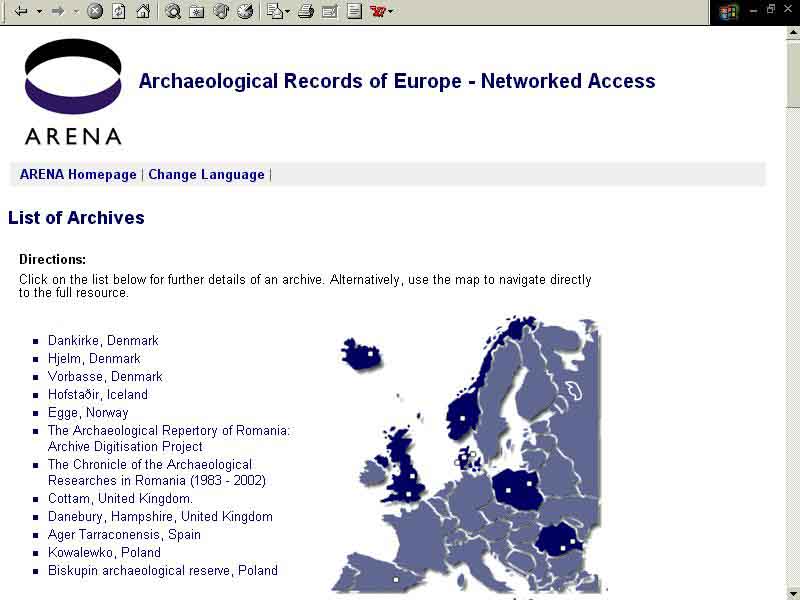Expand the red icon's dropdown arrow
Image resolution: width=800 pixels, height=600 pixels.
pyautogui.click(x=391, y=11)
